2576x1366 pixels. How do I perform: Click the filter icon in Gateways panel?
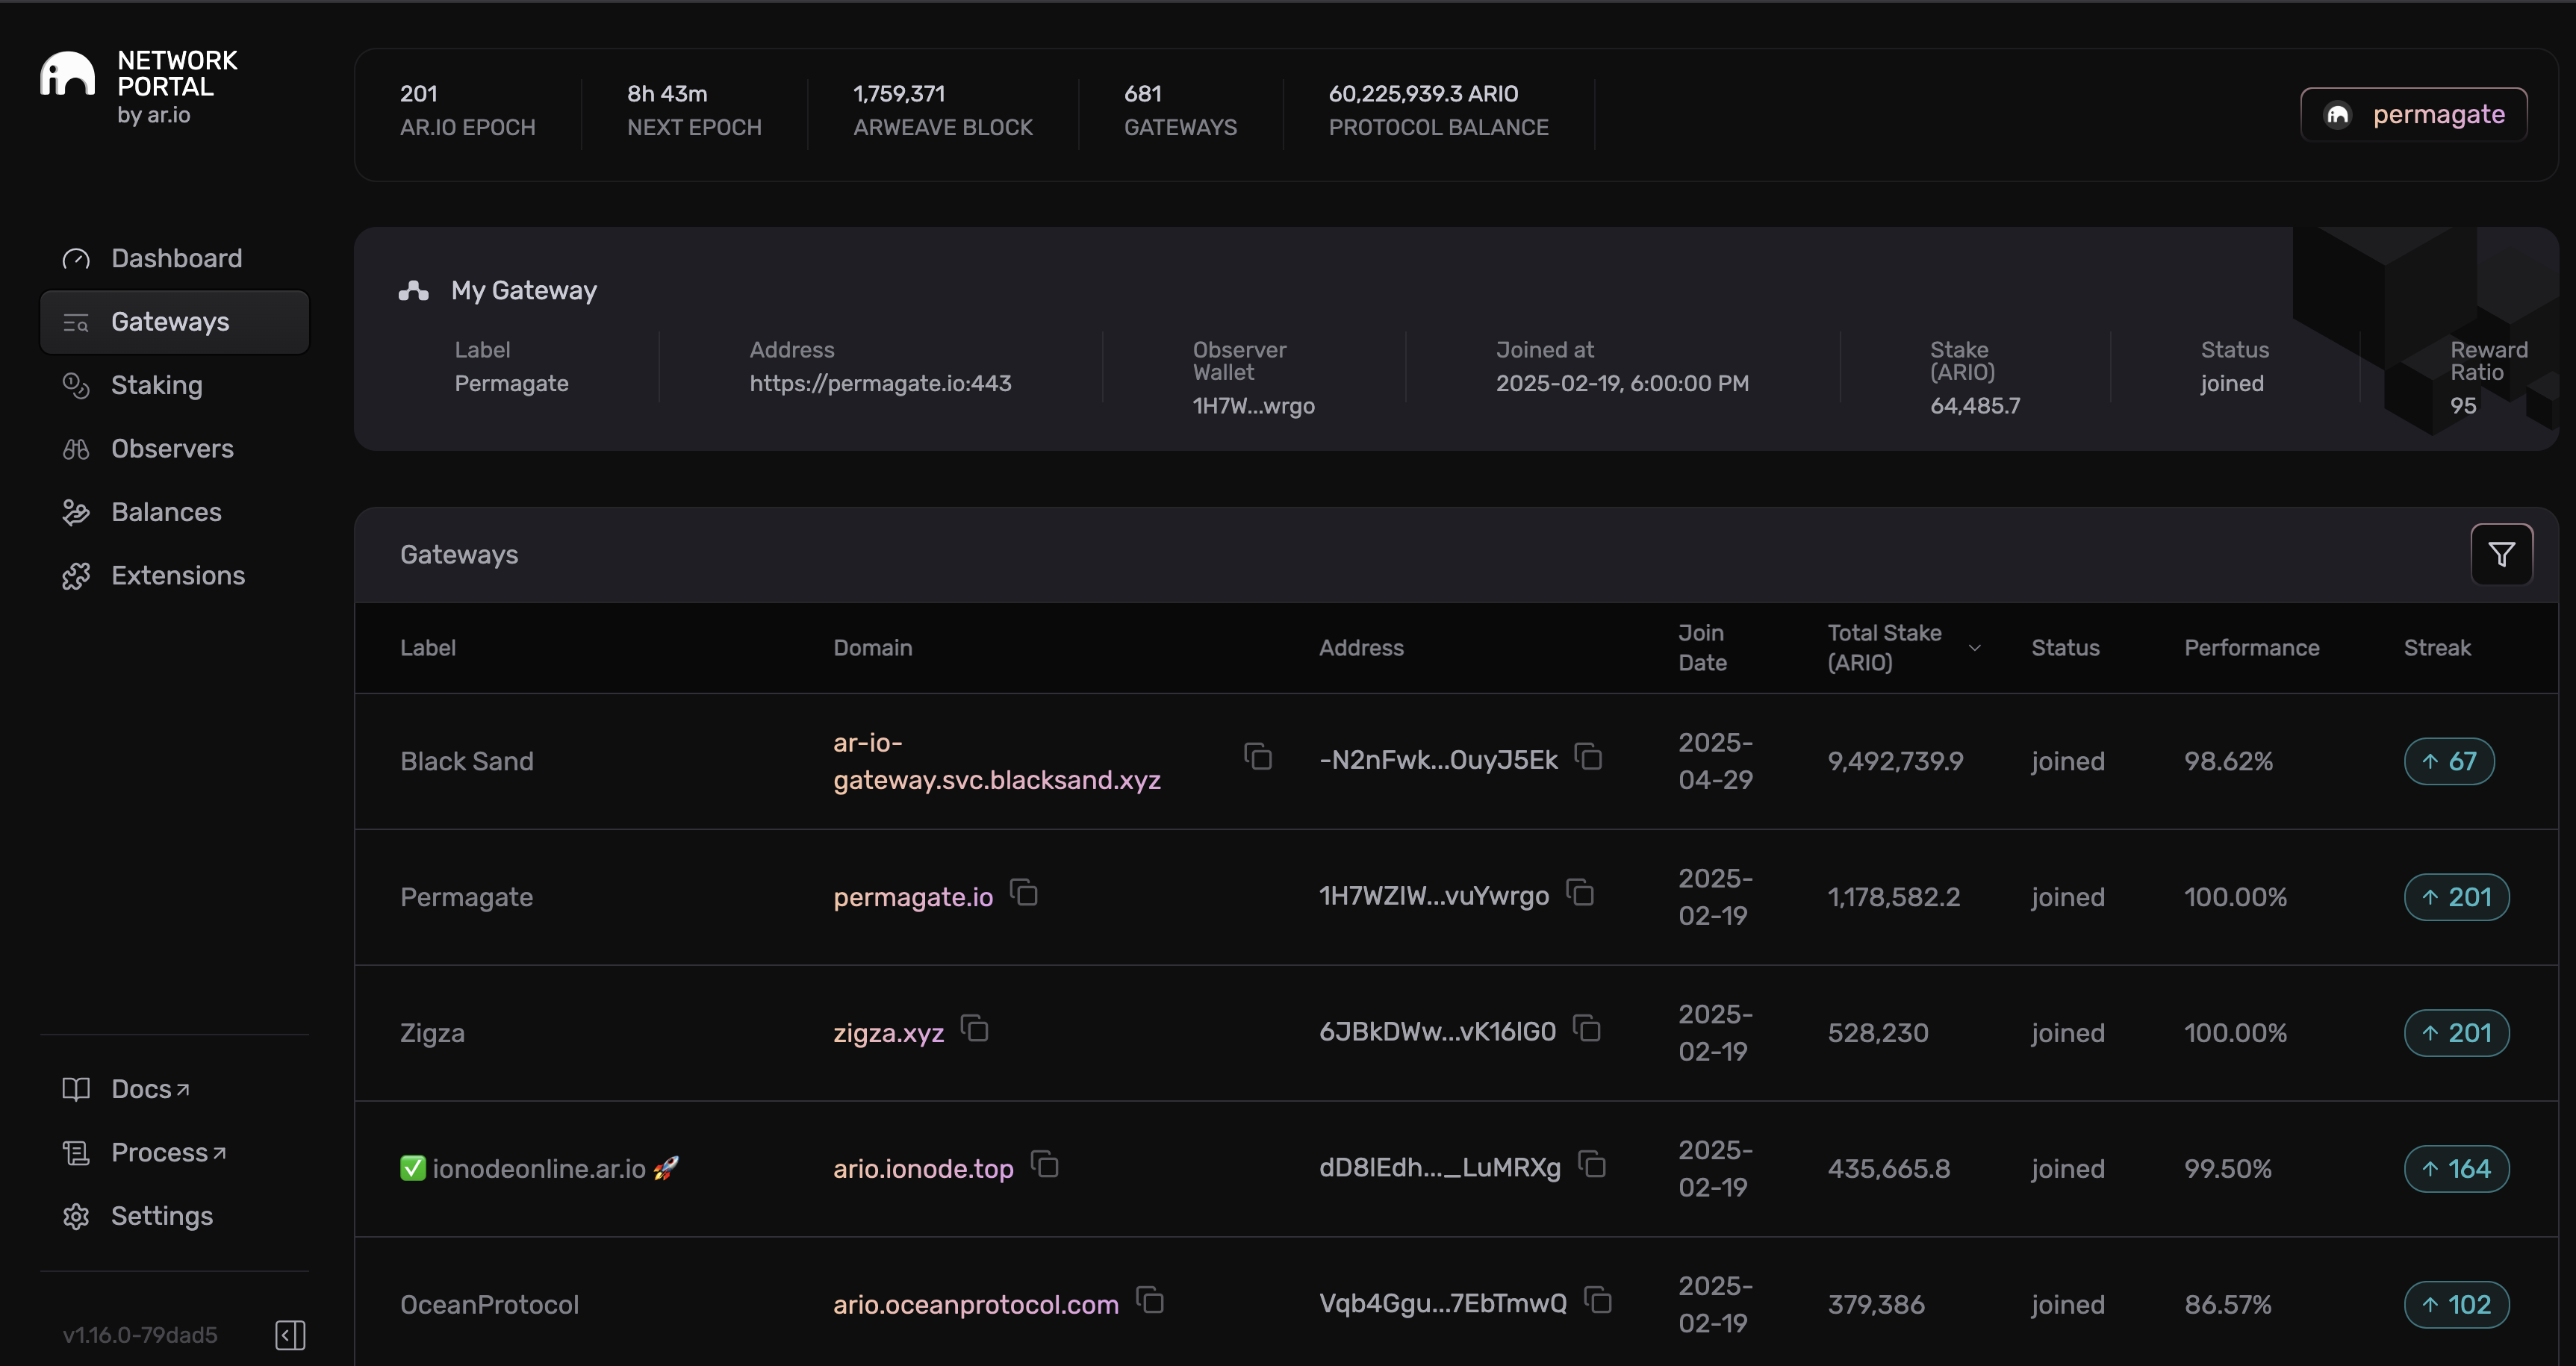(x=2501, y=554)
